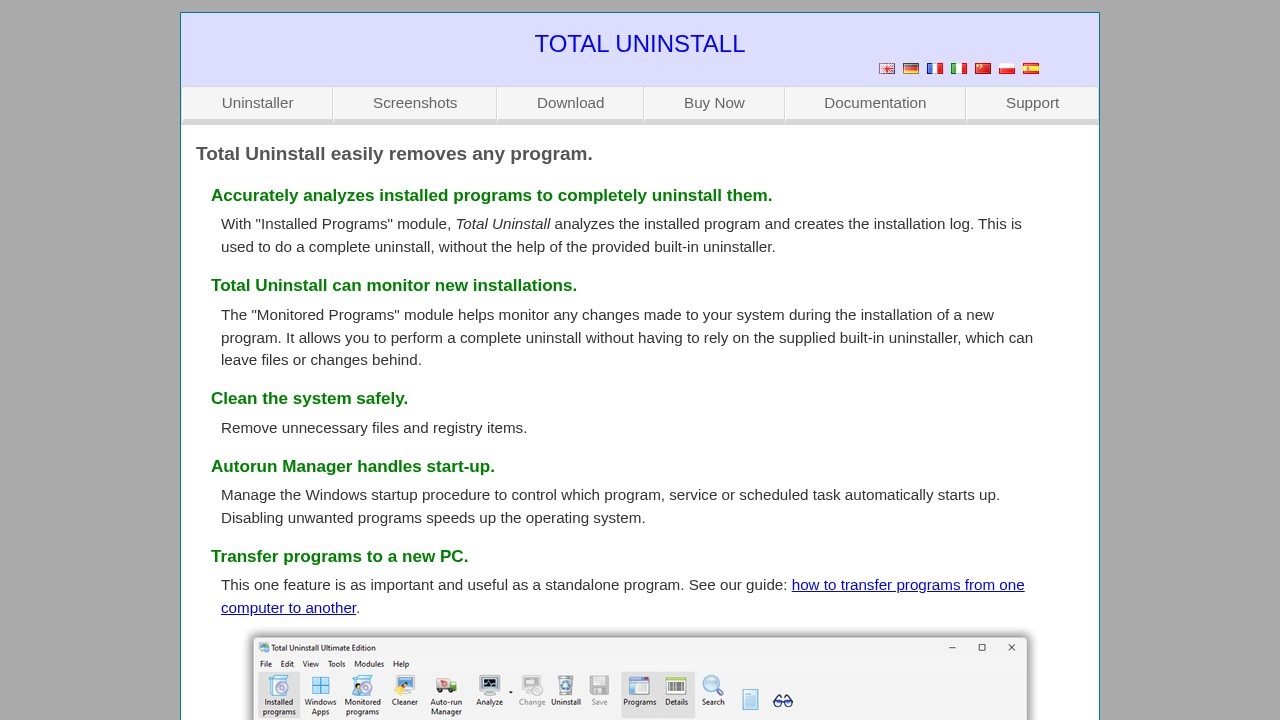Open the Edit menu in app screenshot
Viewport: 1280px width, 720px height.
click(x=287, y=664)
